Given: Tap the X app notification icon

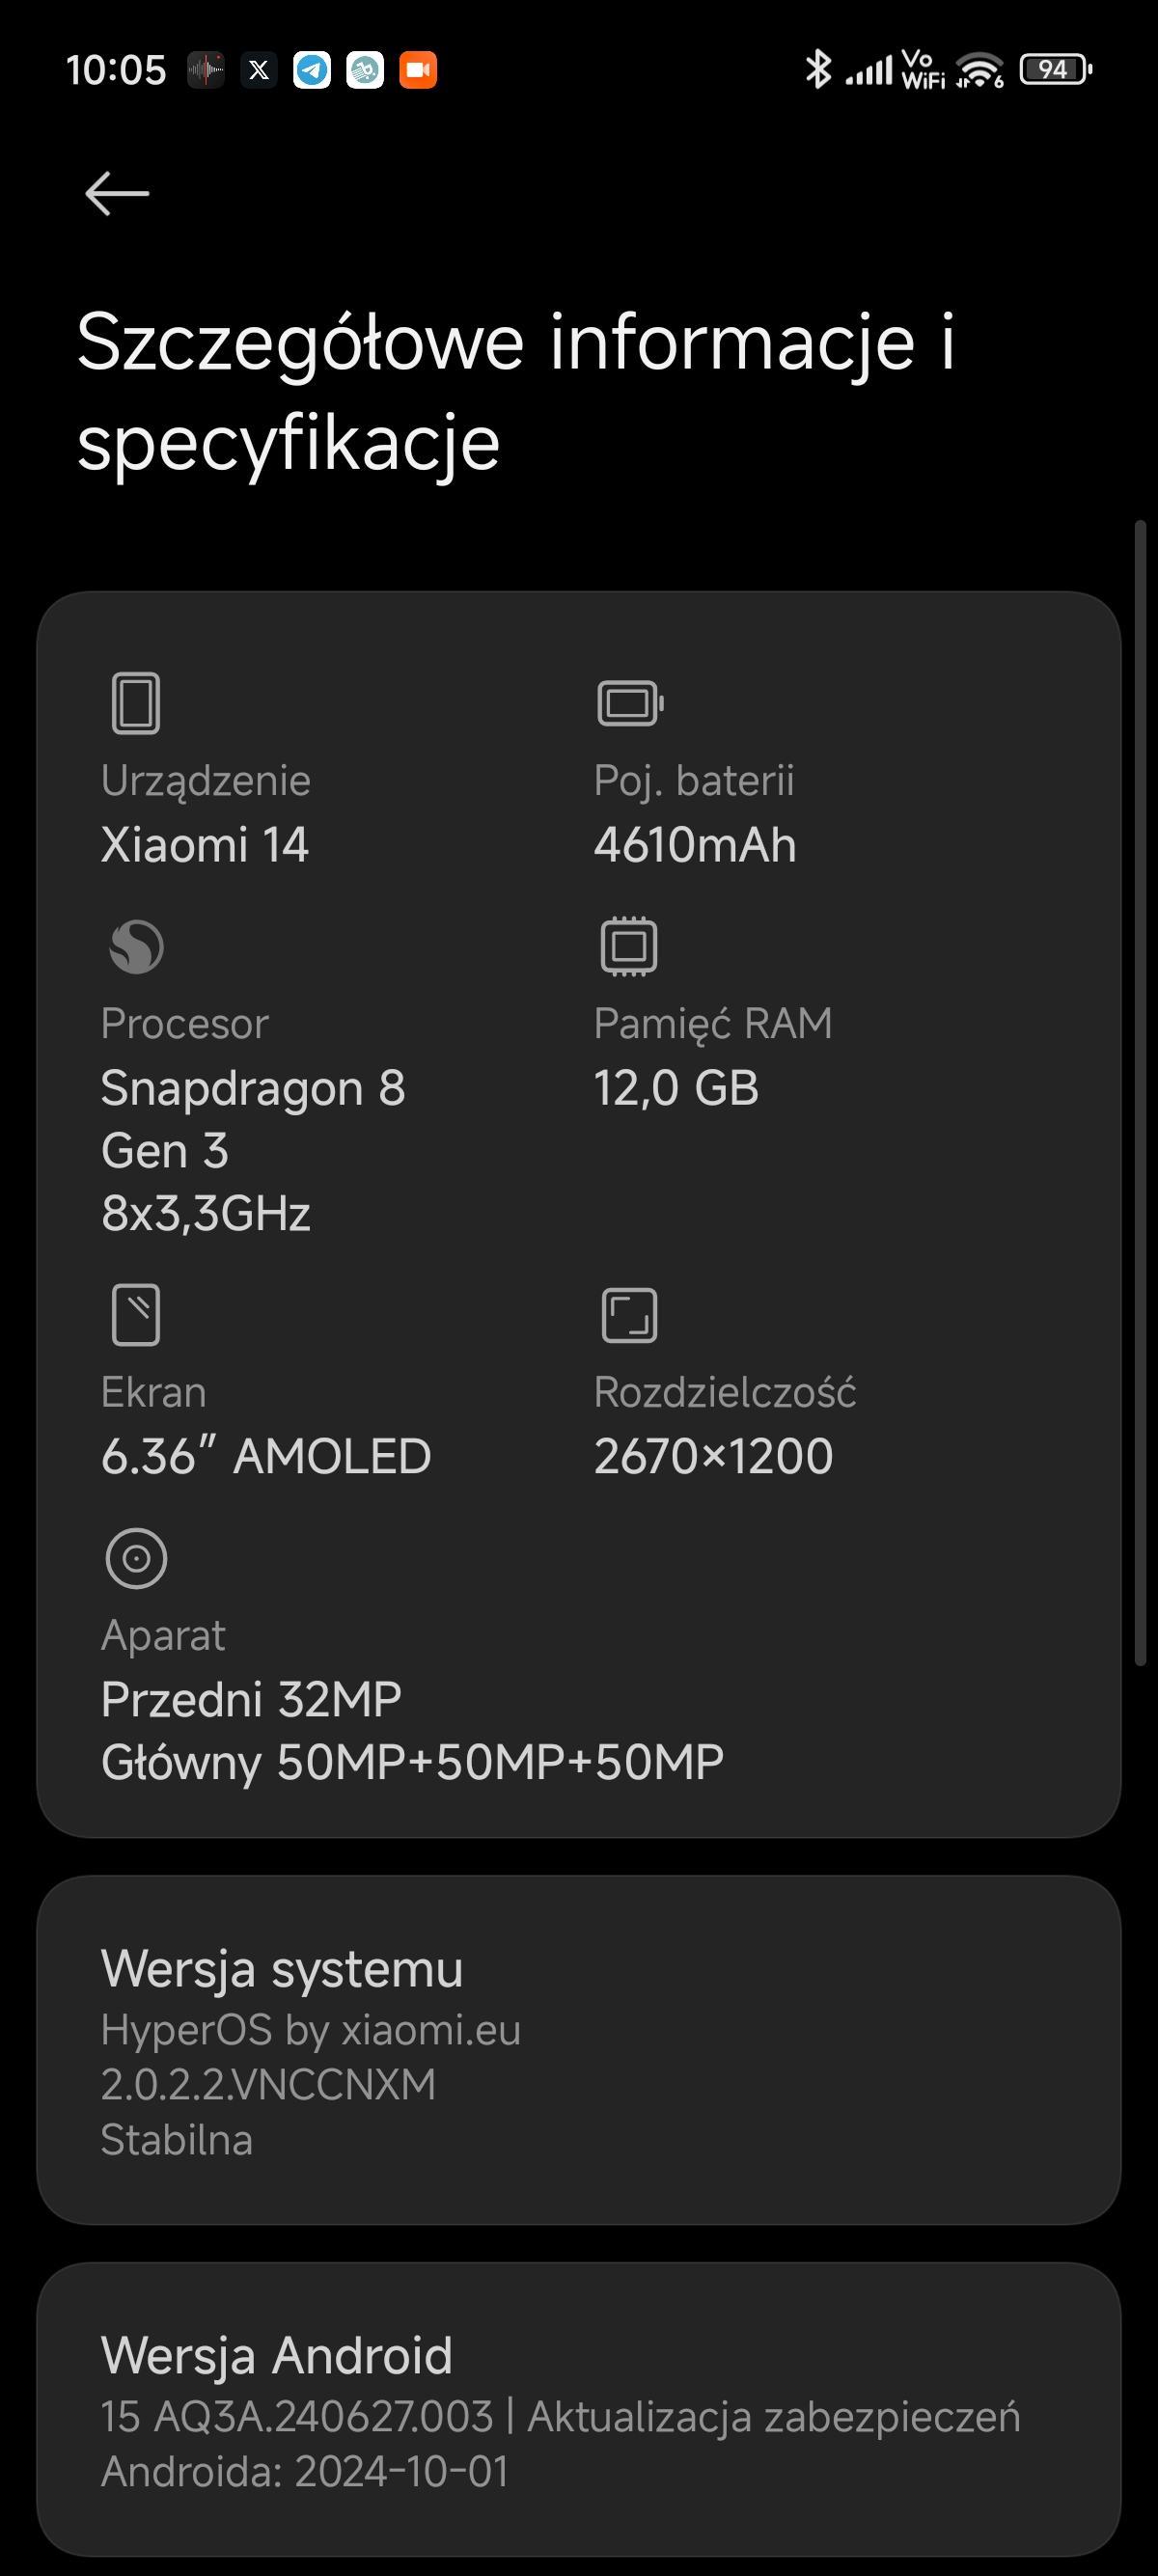Looking at the screenshot, I should (259, 70).
